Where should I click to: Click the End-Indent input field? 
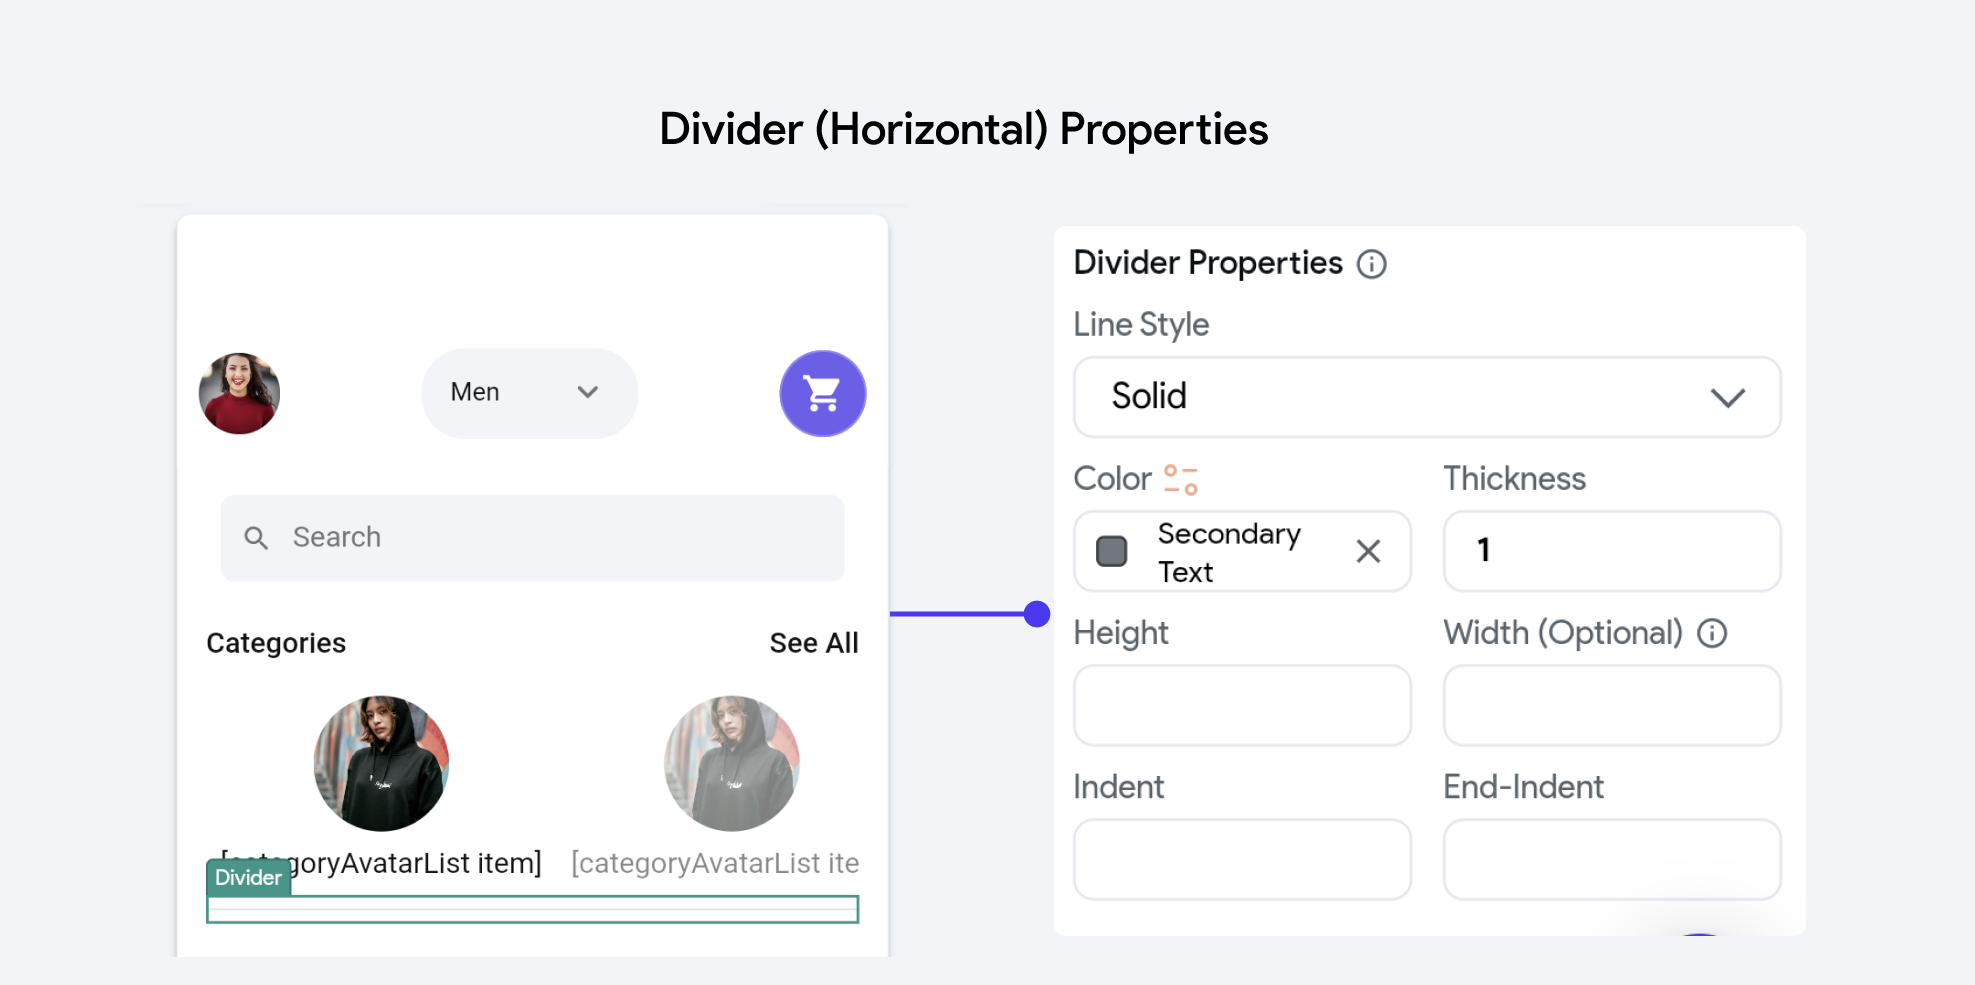tap(1612, 859)
